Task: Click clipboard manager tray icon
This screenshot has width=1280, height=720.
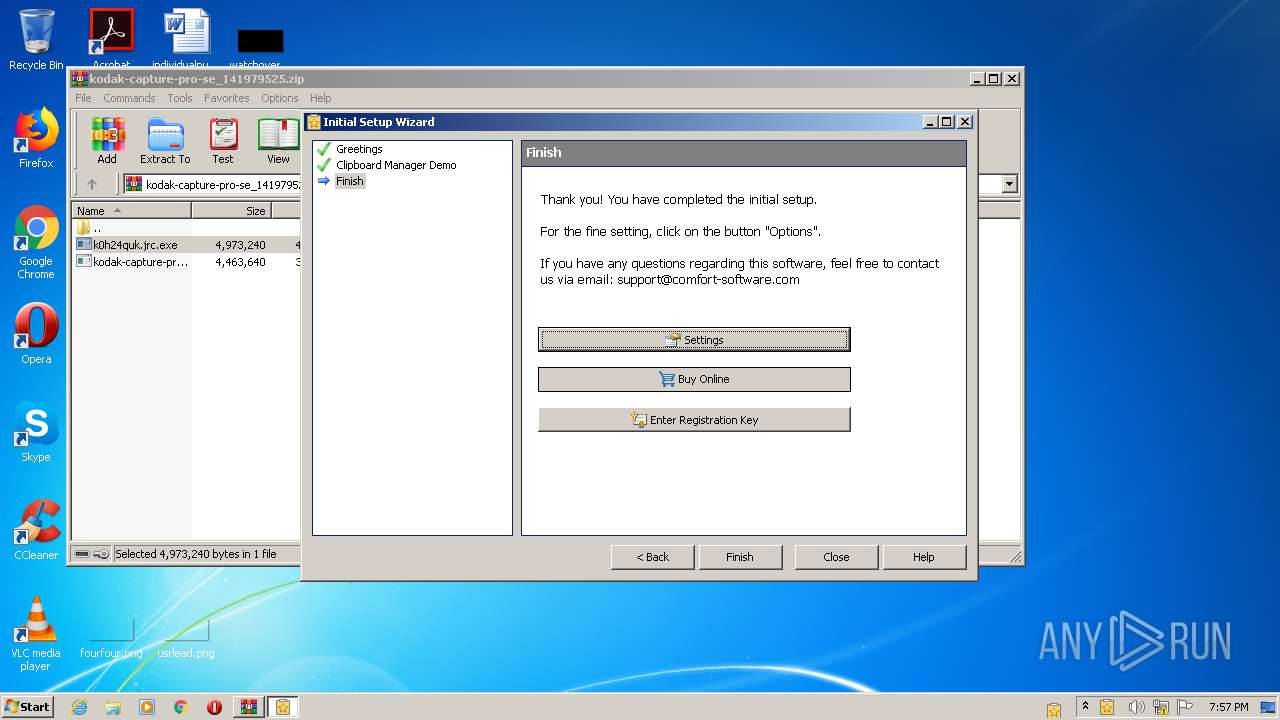Action: [x=1108, y=707]
